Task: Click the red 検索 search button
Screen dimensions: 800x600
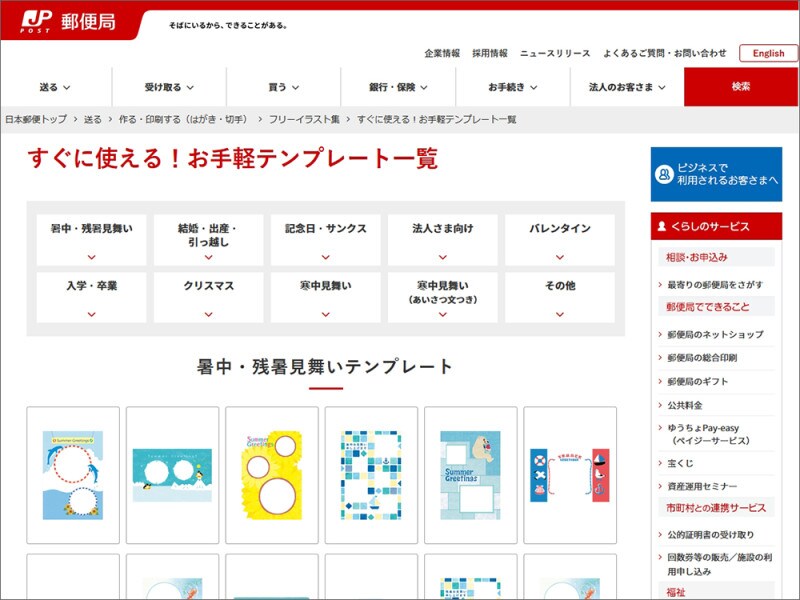Action: click(741, 86)
